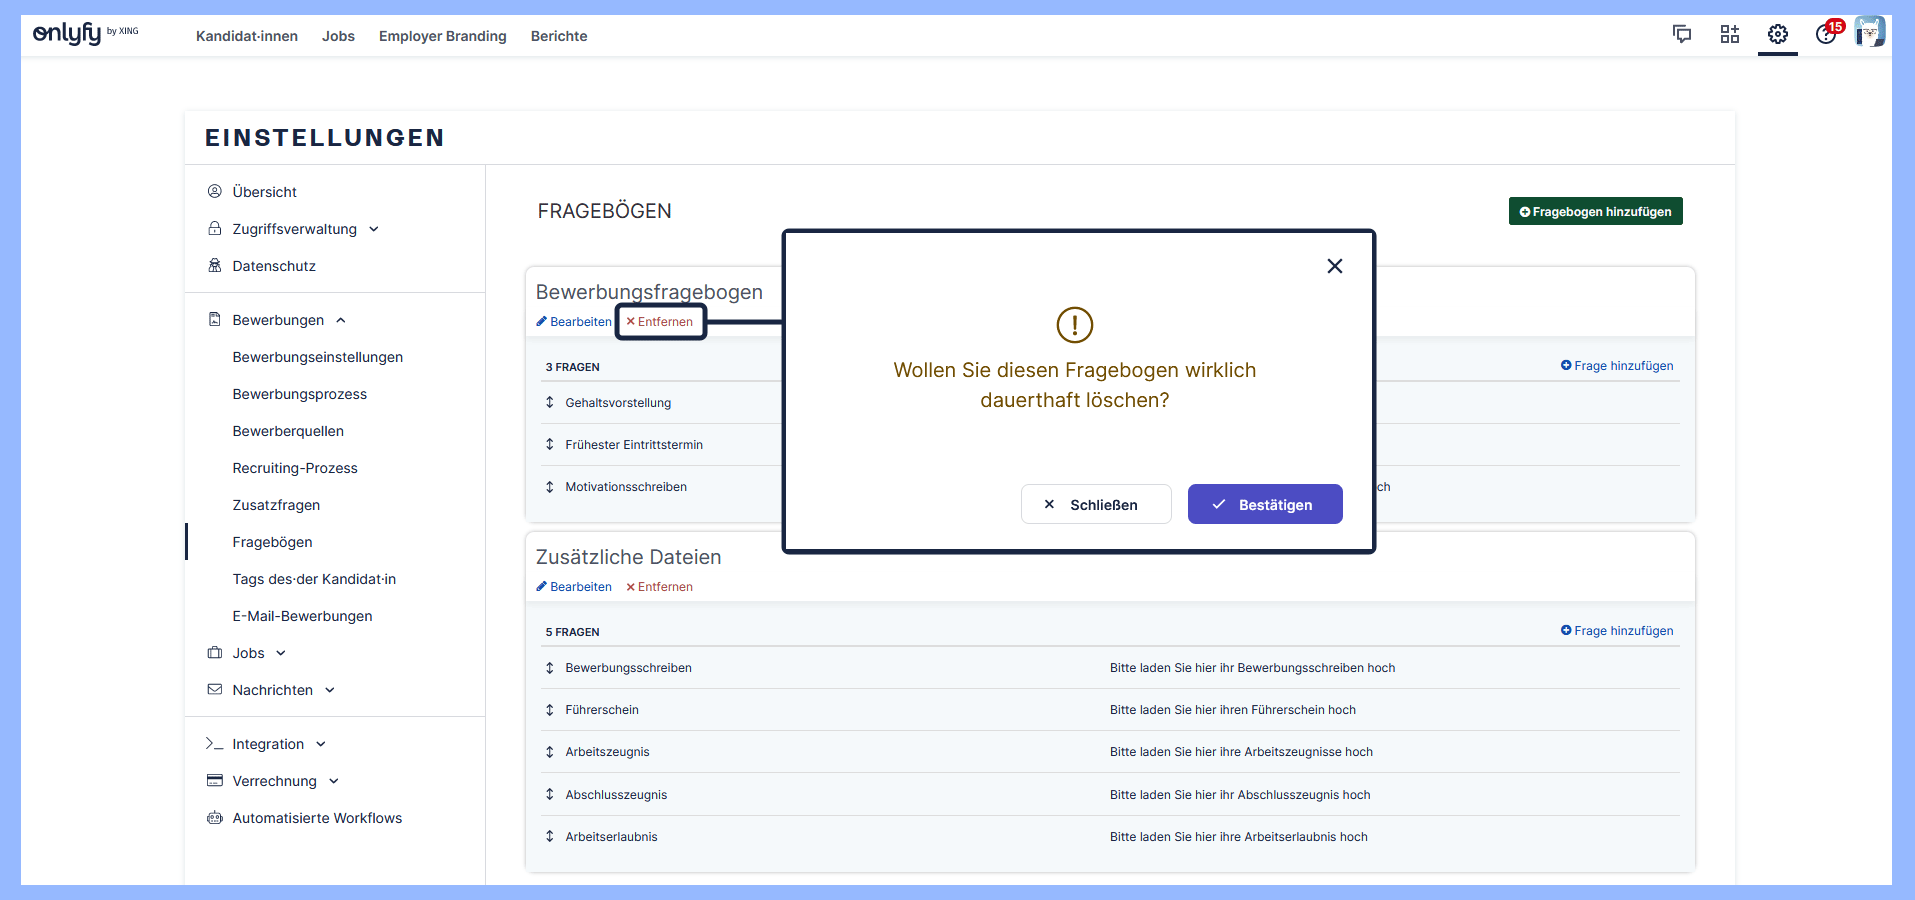Open notifications icon with 15 badge
Viewport: 1915px width, 900px height.
1827,34
